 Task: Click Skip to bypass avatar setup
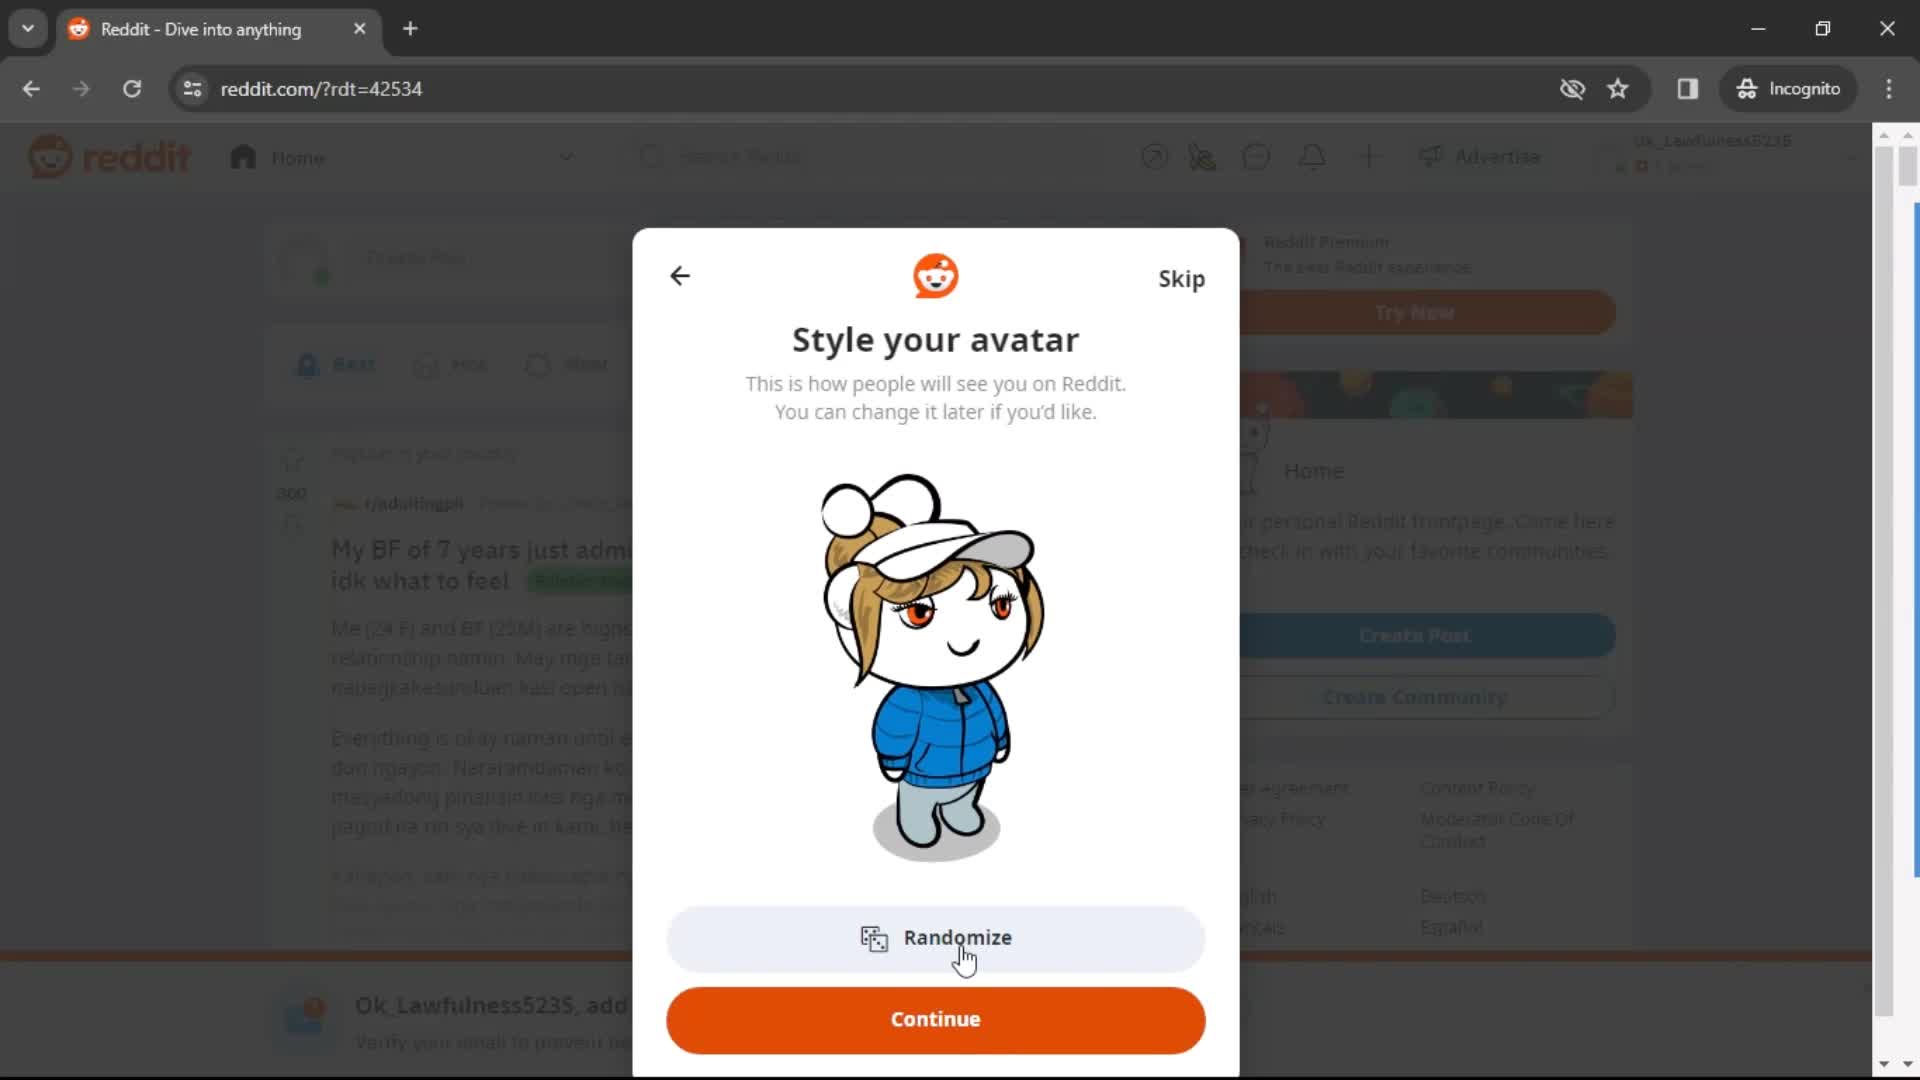[1182, 277]
